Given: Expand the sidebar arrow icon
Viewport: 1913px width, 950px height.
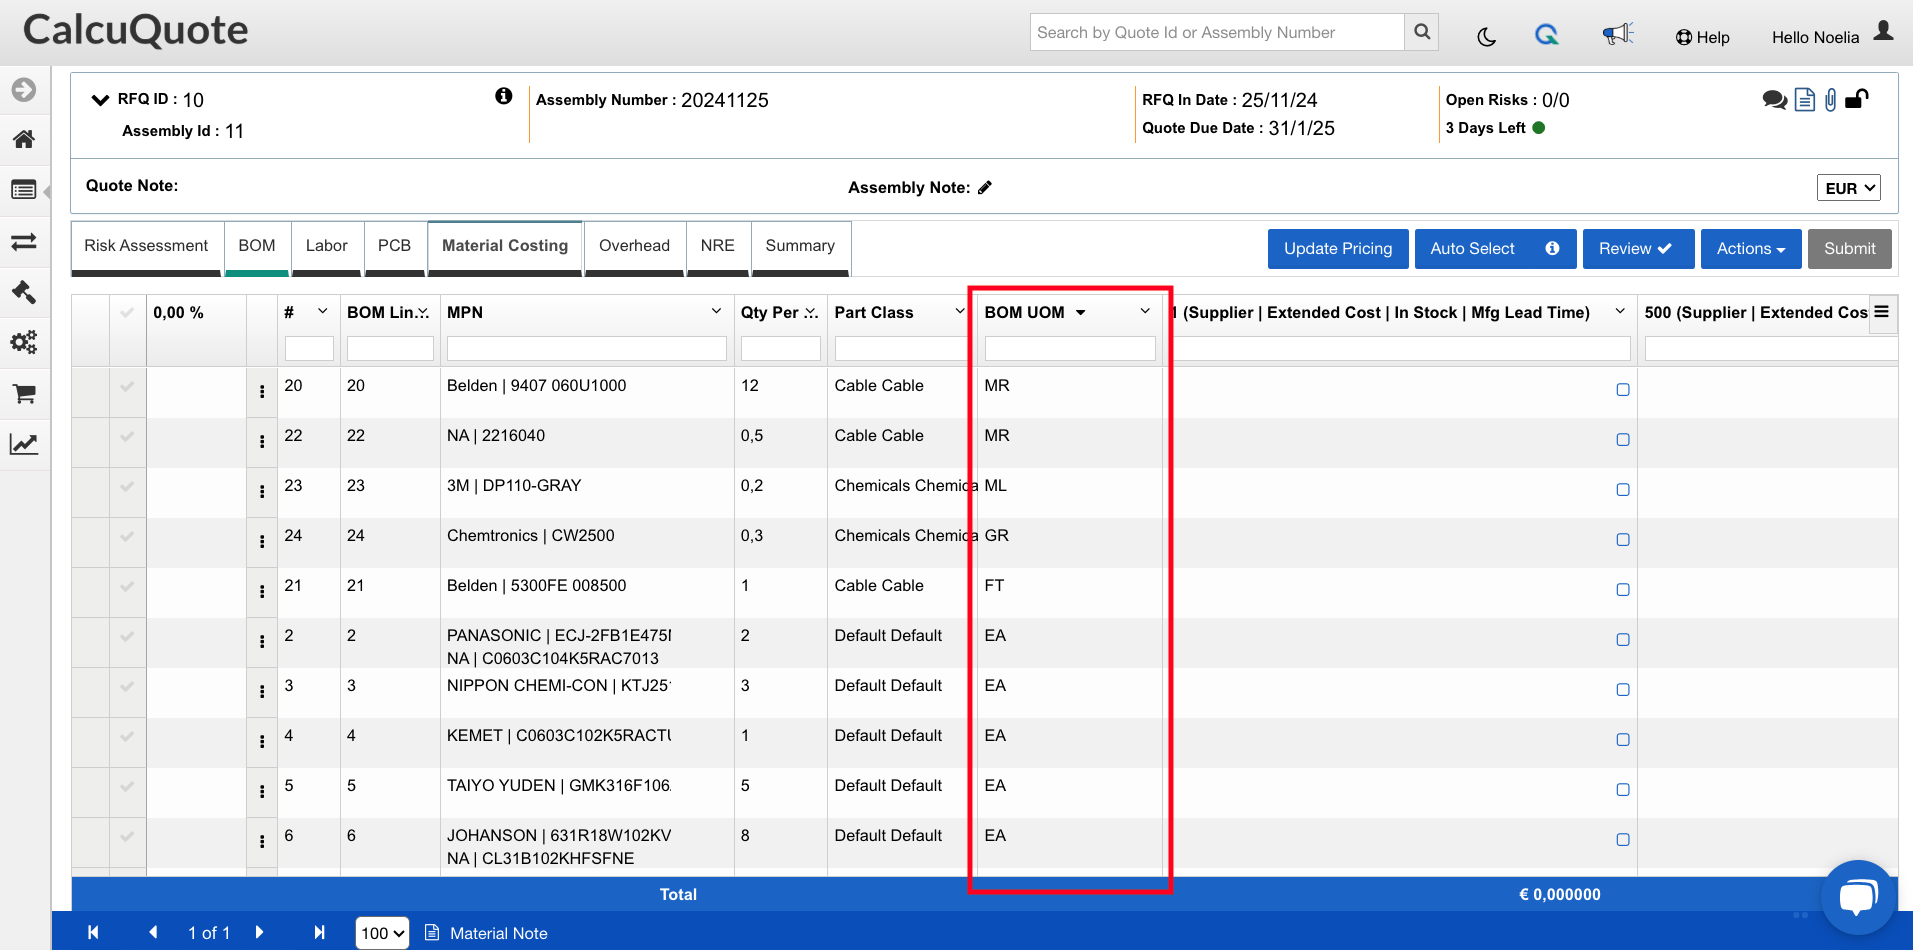Looking at the screenshot, I should pos(24,90).
